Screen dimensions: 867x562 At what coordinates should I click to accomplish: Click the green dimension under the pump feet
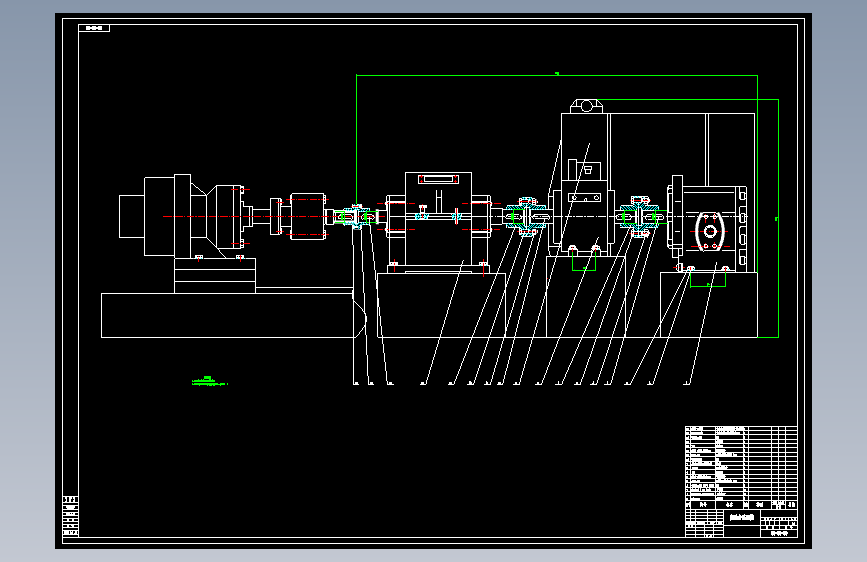click(708, 279)
